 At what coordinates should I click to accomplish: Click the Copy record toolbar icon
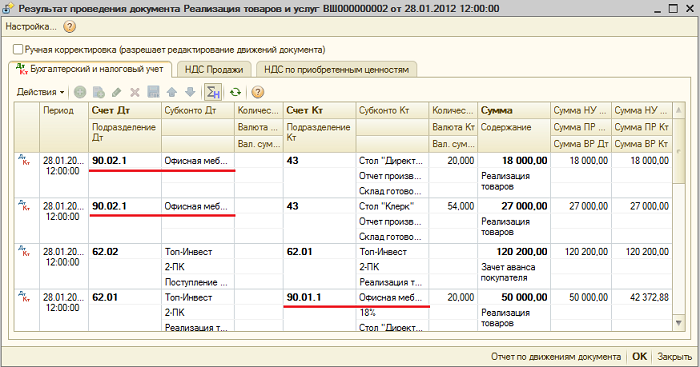[x=99, y=92]
